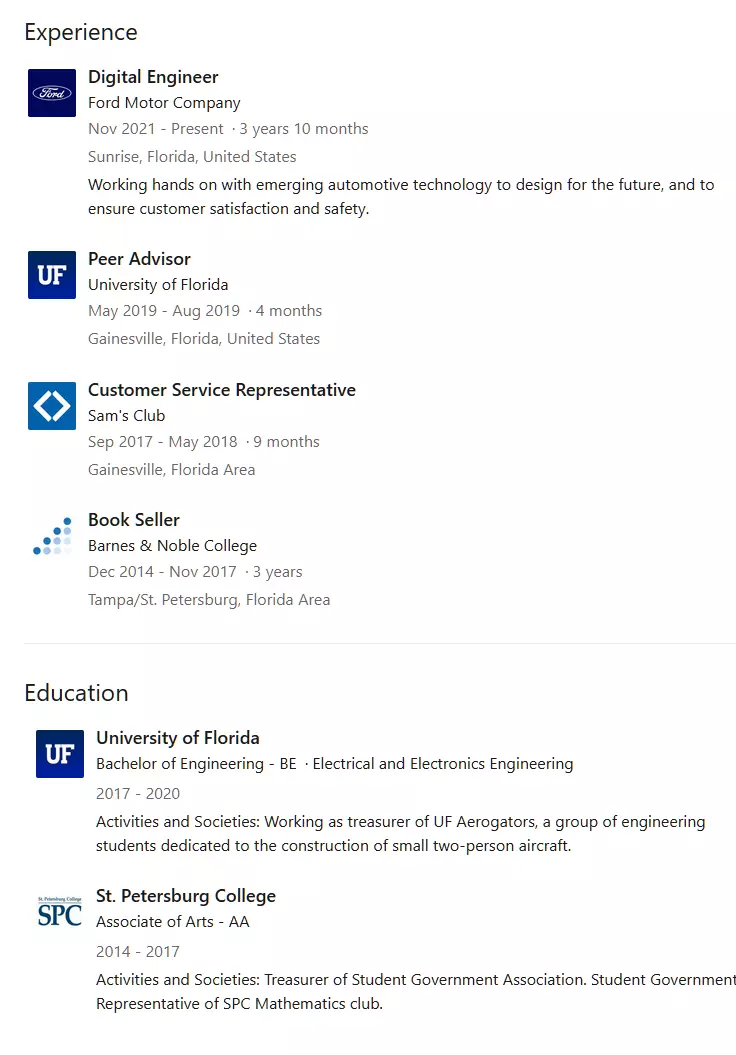Click the Ford Motor Company name link
Image resolution: width=736 pixels, height=1055 pixels.
[x=164, y=103]
